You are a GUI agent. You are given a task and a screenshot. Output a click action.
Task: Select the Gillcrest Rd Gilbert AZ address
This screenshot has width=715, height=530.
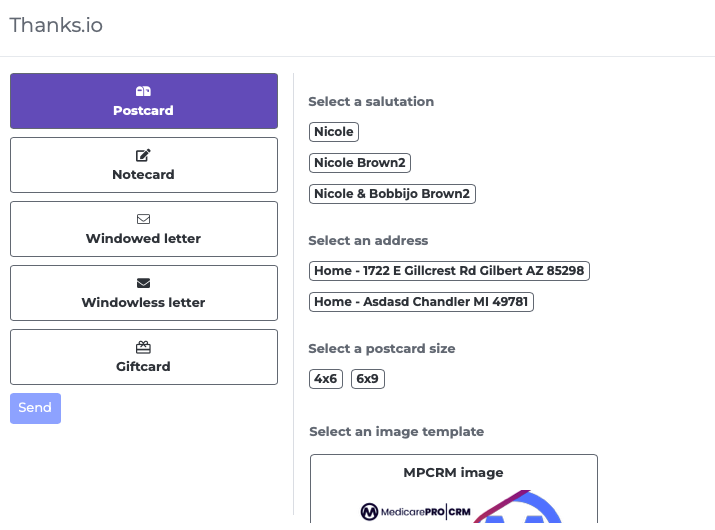pos(449,271)
